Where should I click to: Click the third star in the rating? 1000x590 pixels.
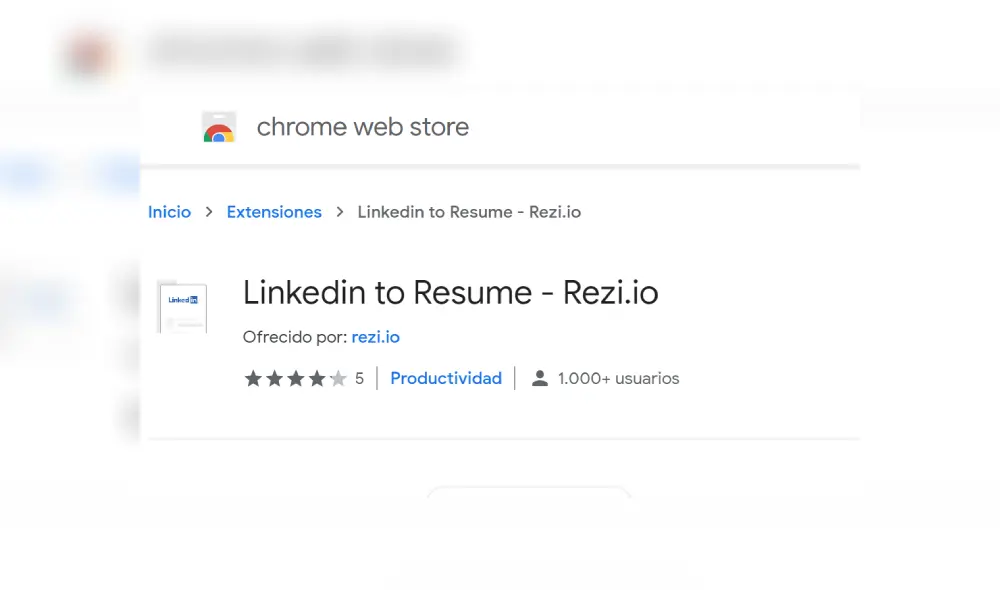pos(295,378)
